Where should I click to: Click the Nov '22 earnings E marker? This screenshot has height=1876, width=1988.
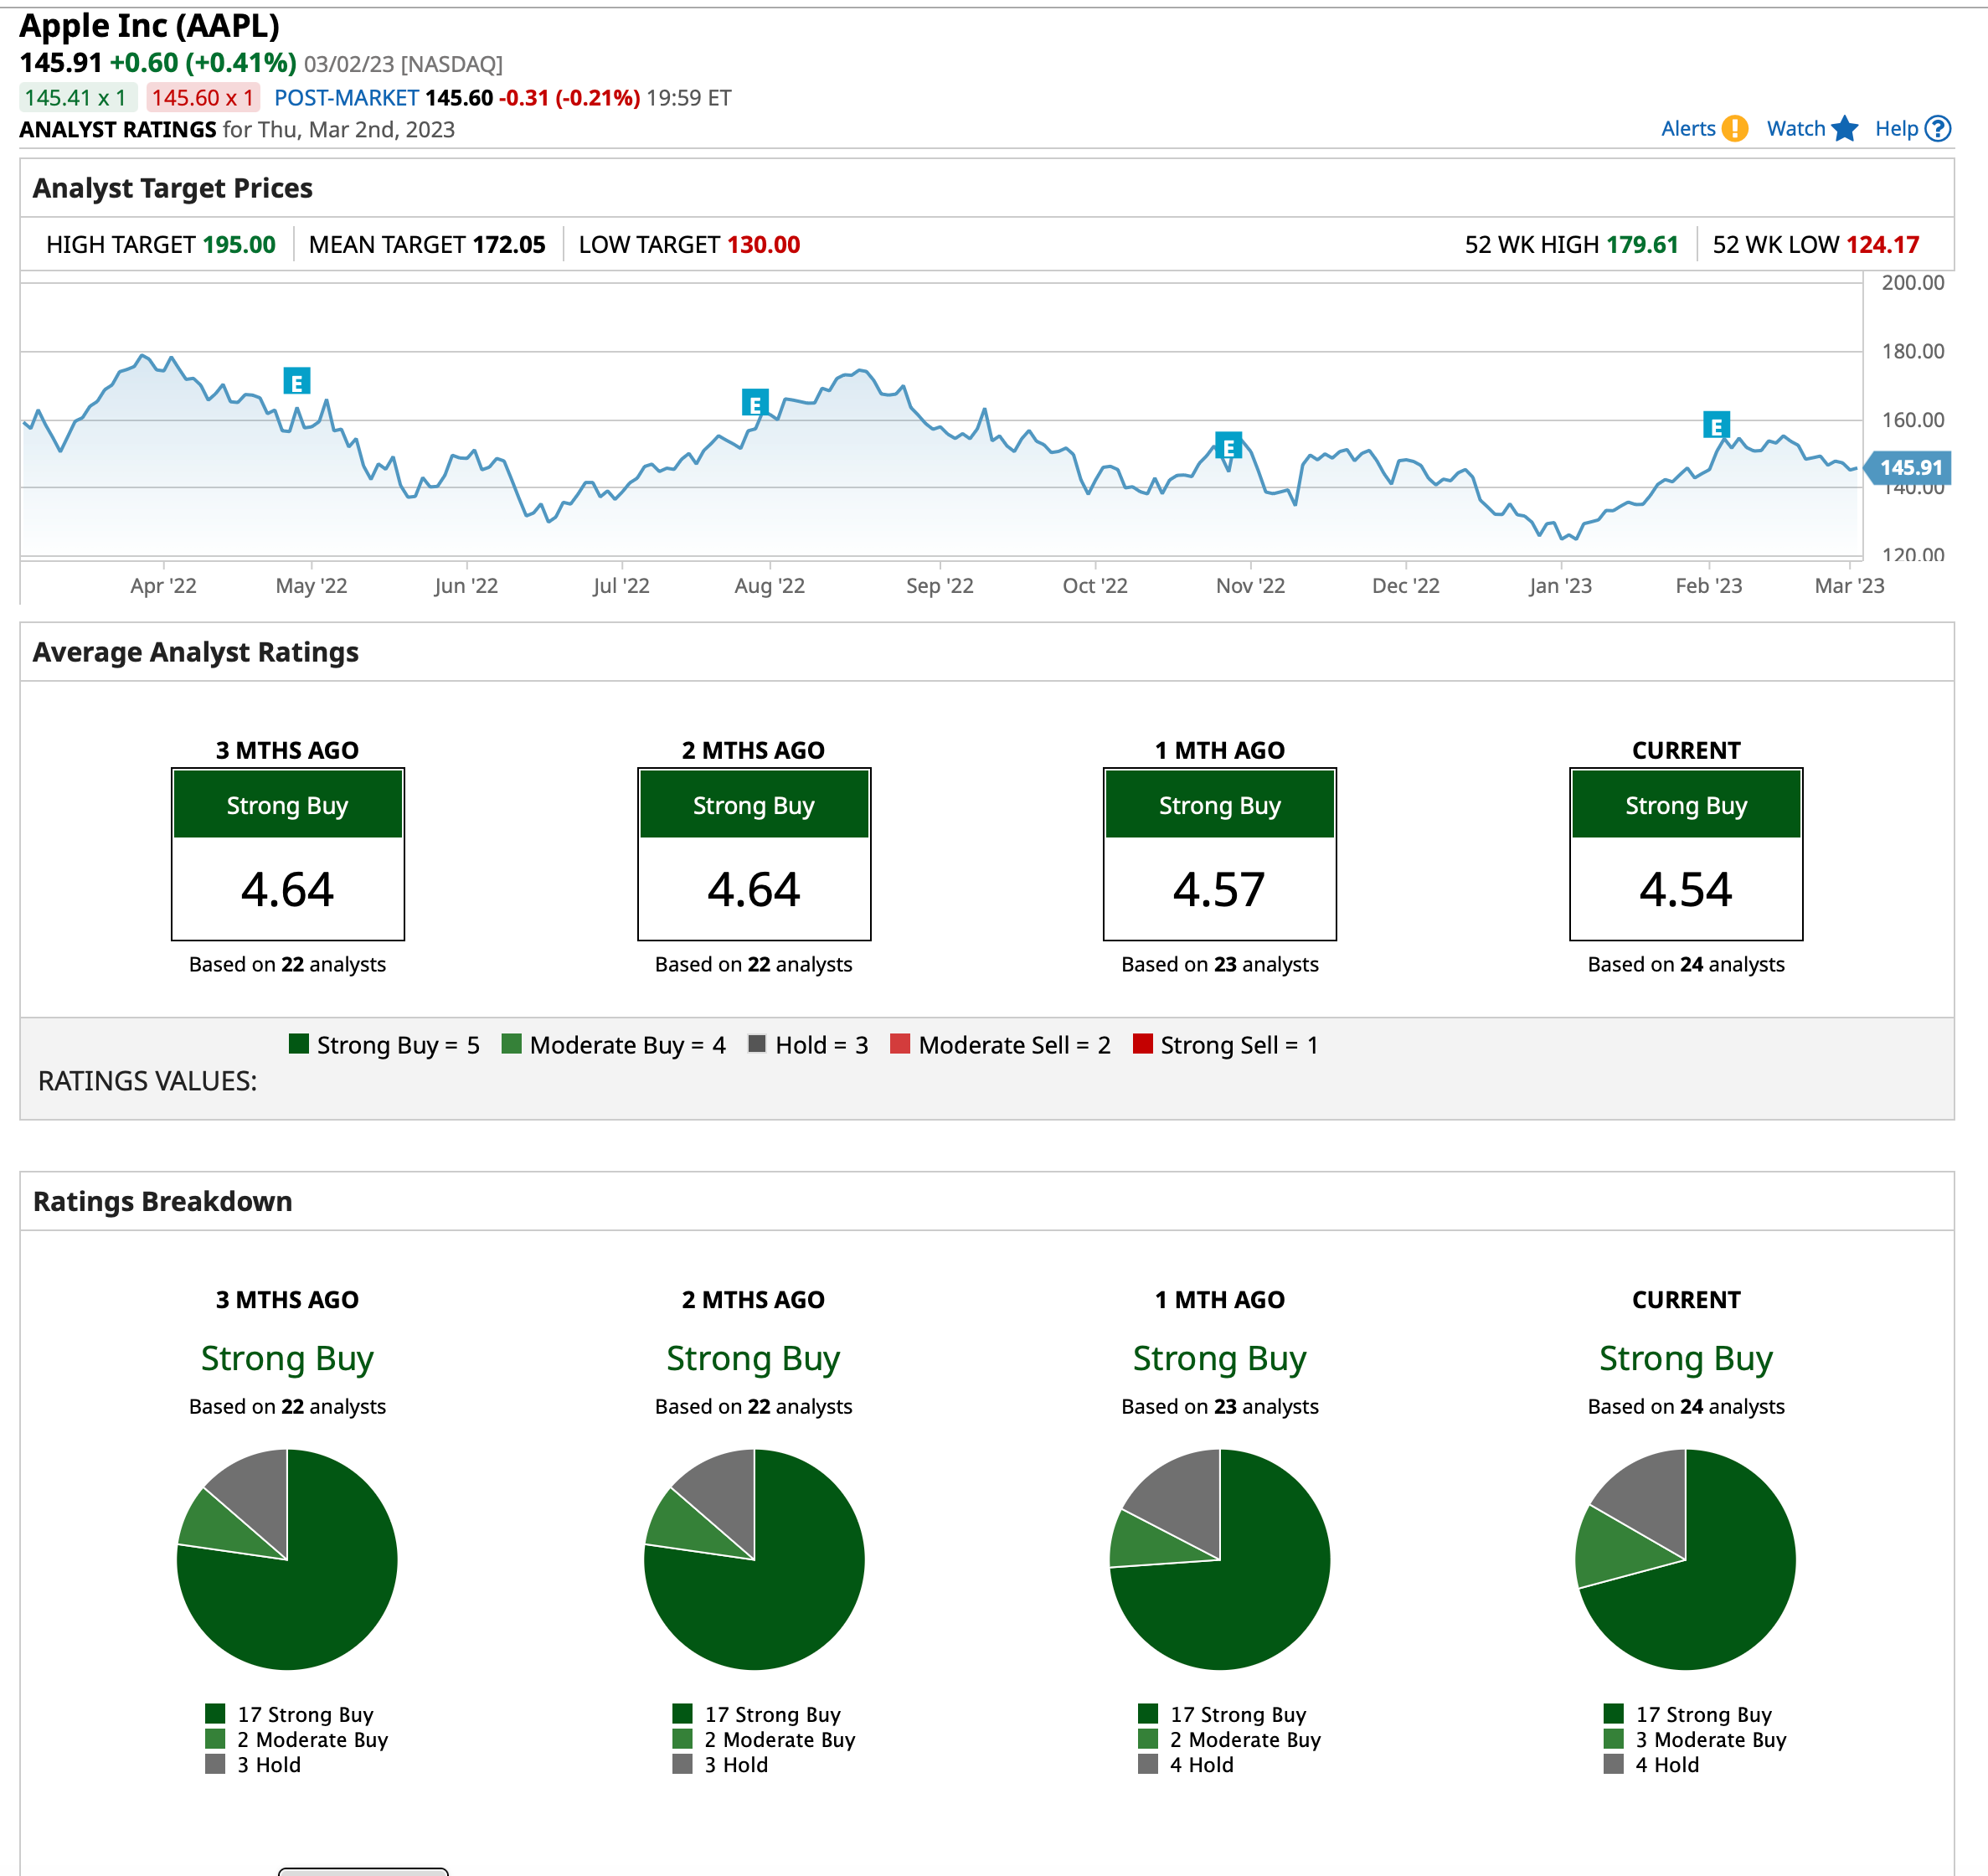pos(1228,446)
